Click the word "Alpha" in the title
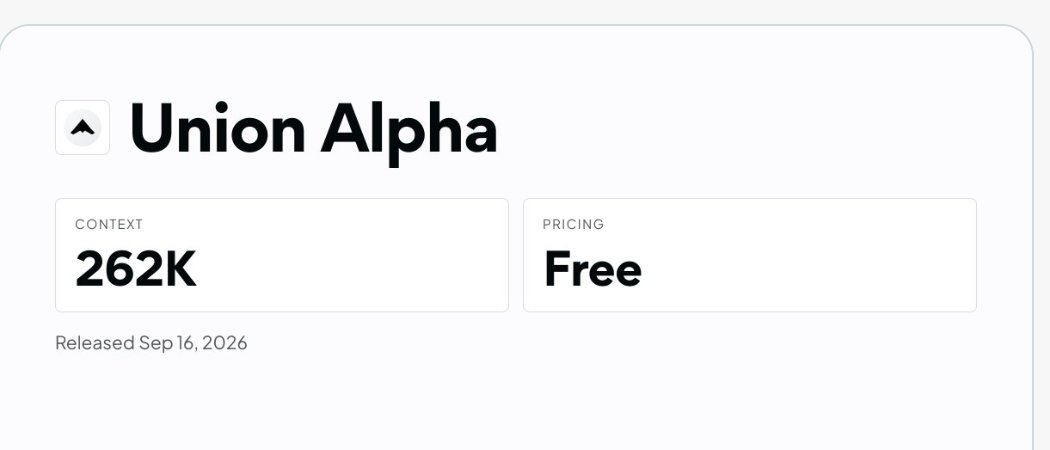The image size is (1050, 450). (x=409, y=133)
